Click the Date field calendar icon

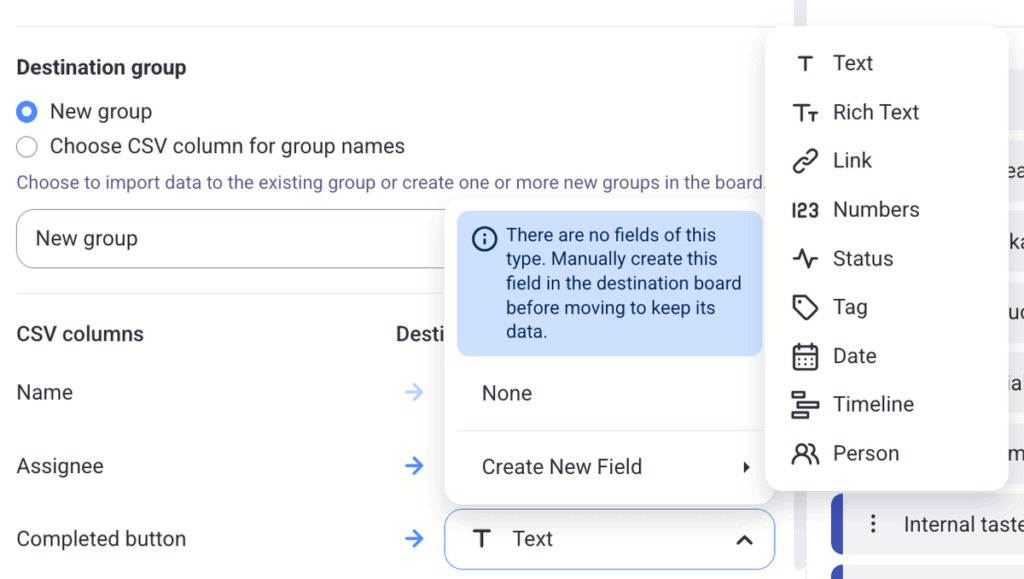[x=805, y=356]
